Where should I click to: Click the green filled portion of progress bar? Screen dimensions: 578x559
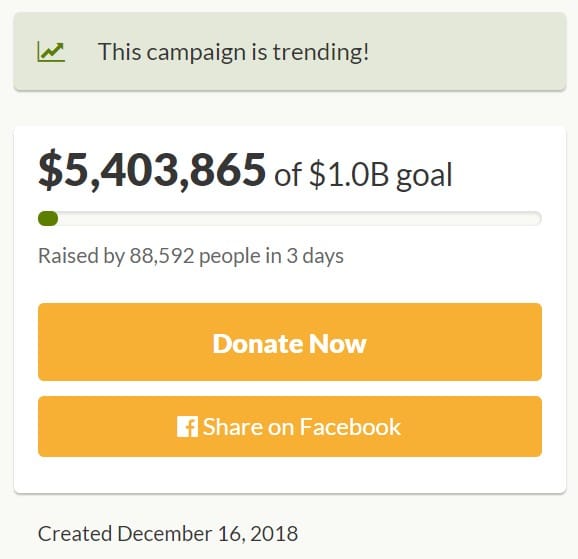[x=48, y=219]
